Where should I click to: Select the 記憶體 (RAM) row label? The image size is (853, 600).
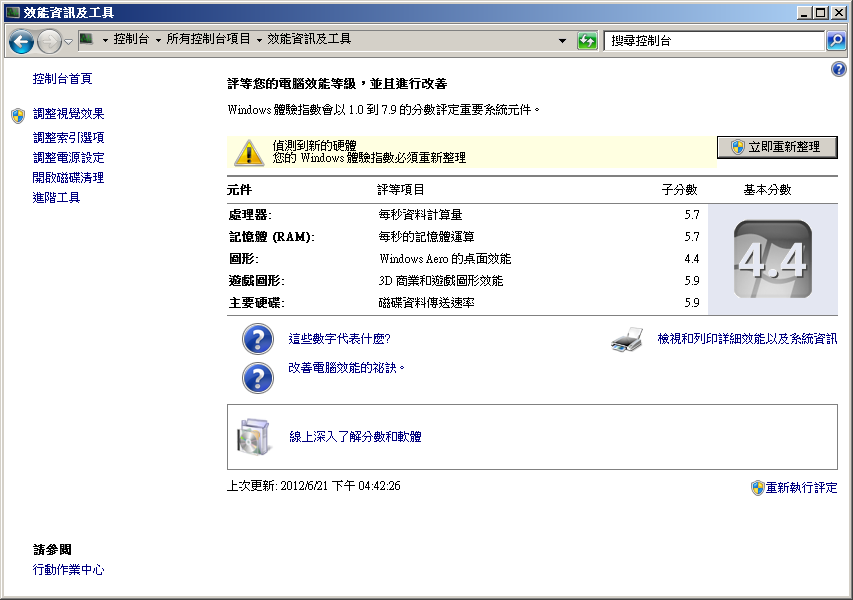[x=271, y=237]
